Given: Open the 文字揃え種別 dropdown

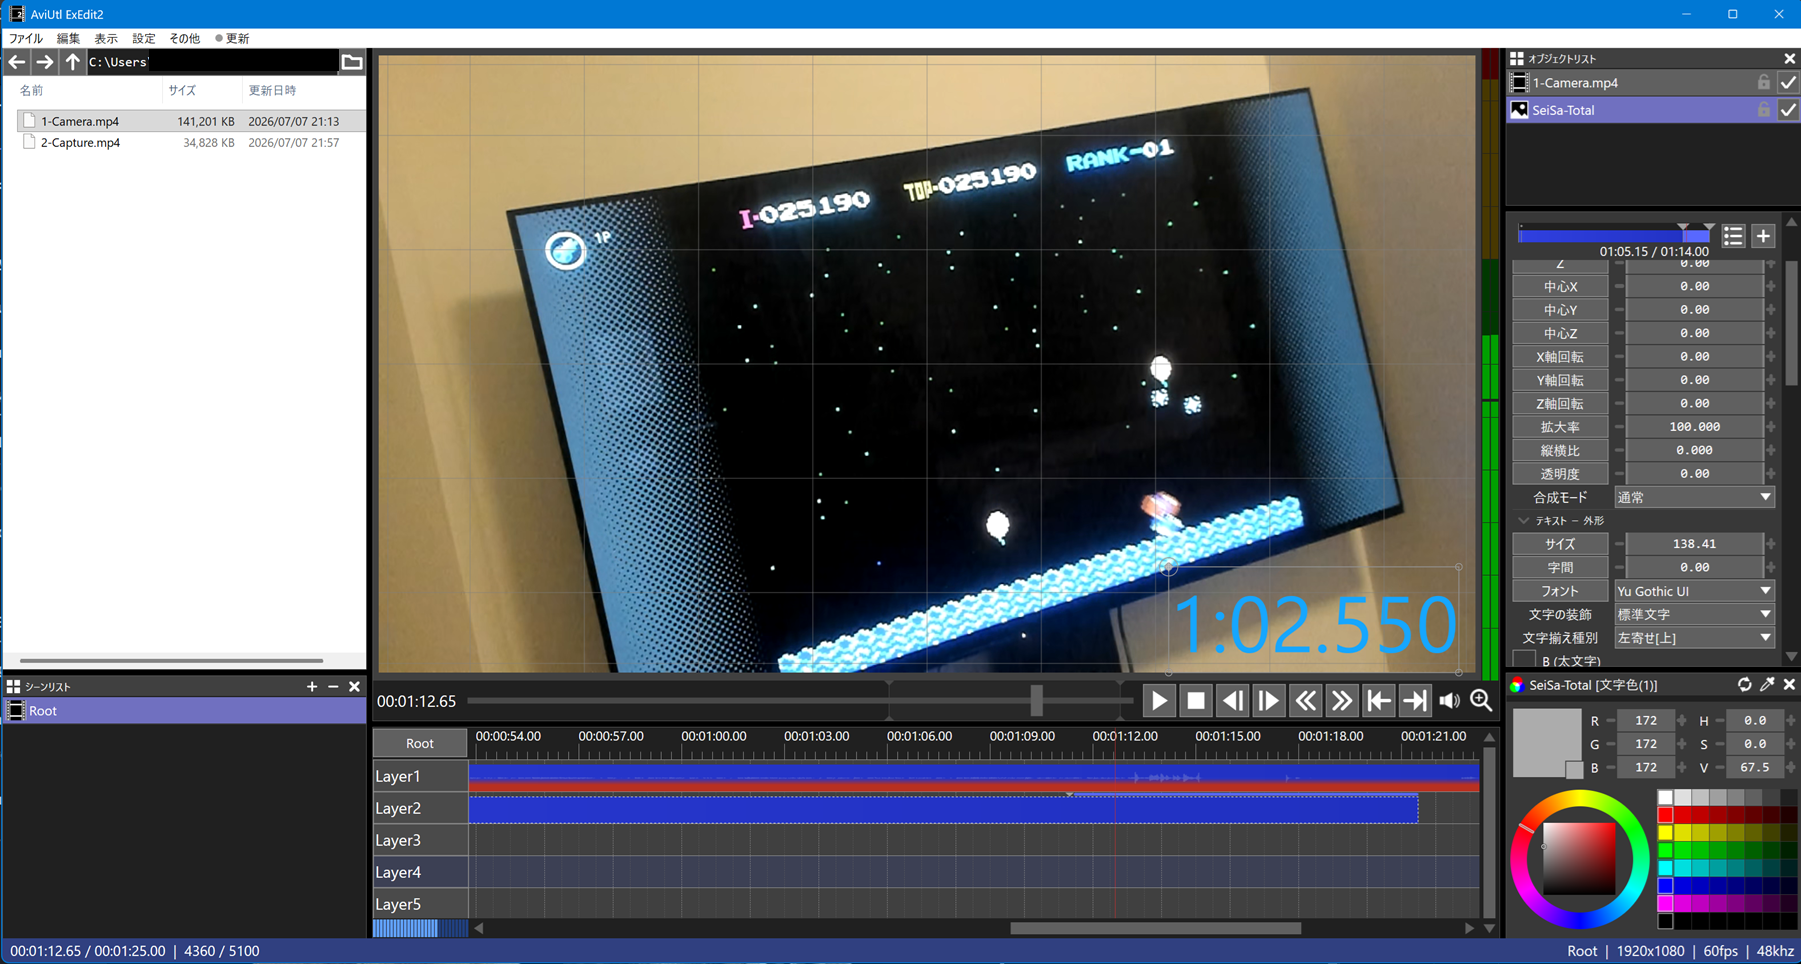Looking at the screenshot, I should pyautogui.click(x=1694, y=638).
